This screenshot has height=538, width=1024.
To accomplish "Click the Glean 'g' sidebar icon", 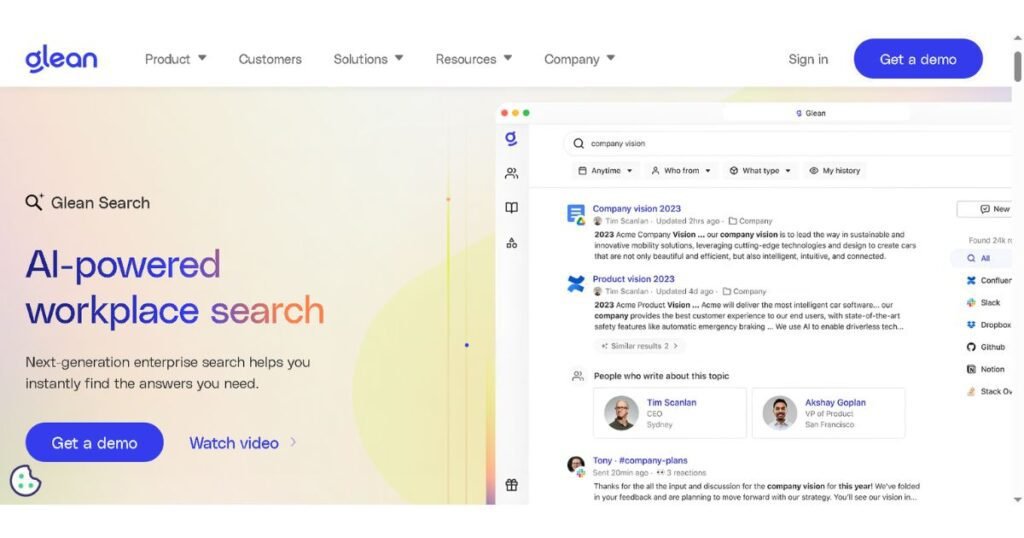I will point(511,138).
